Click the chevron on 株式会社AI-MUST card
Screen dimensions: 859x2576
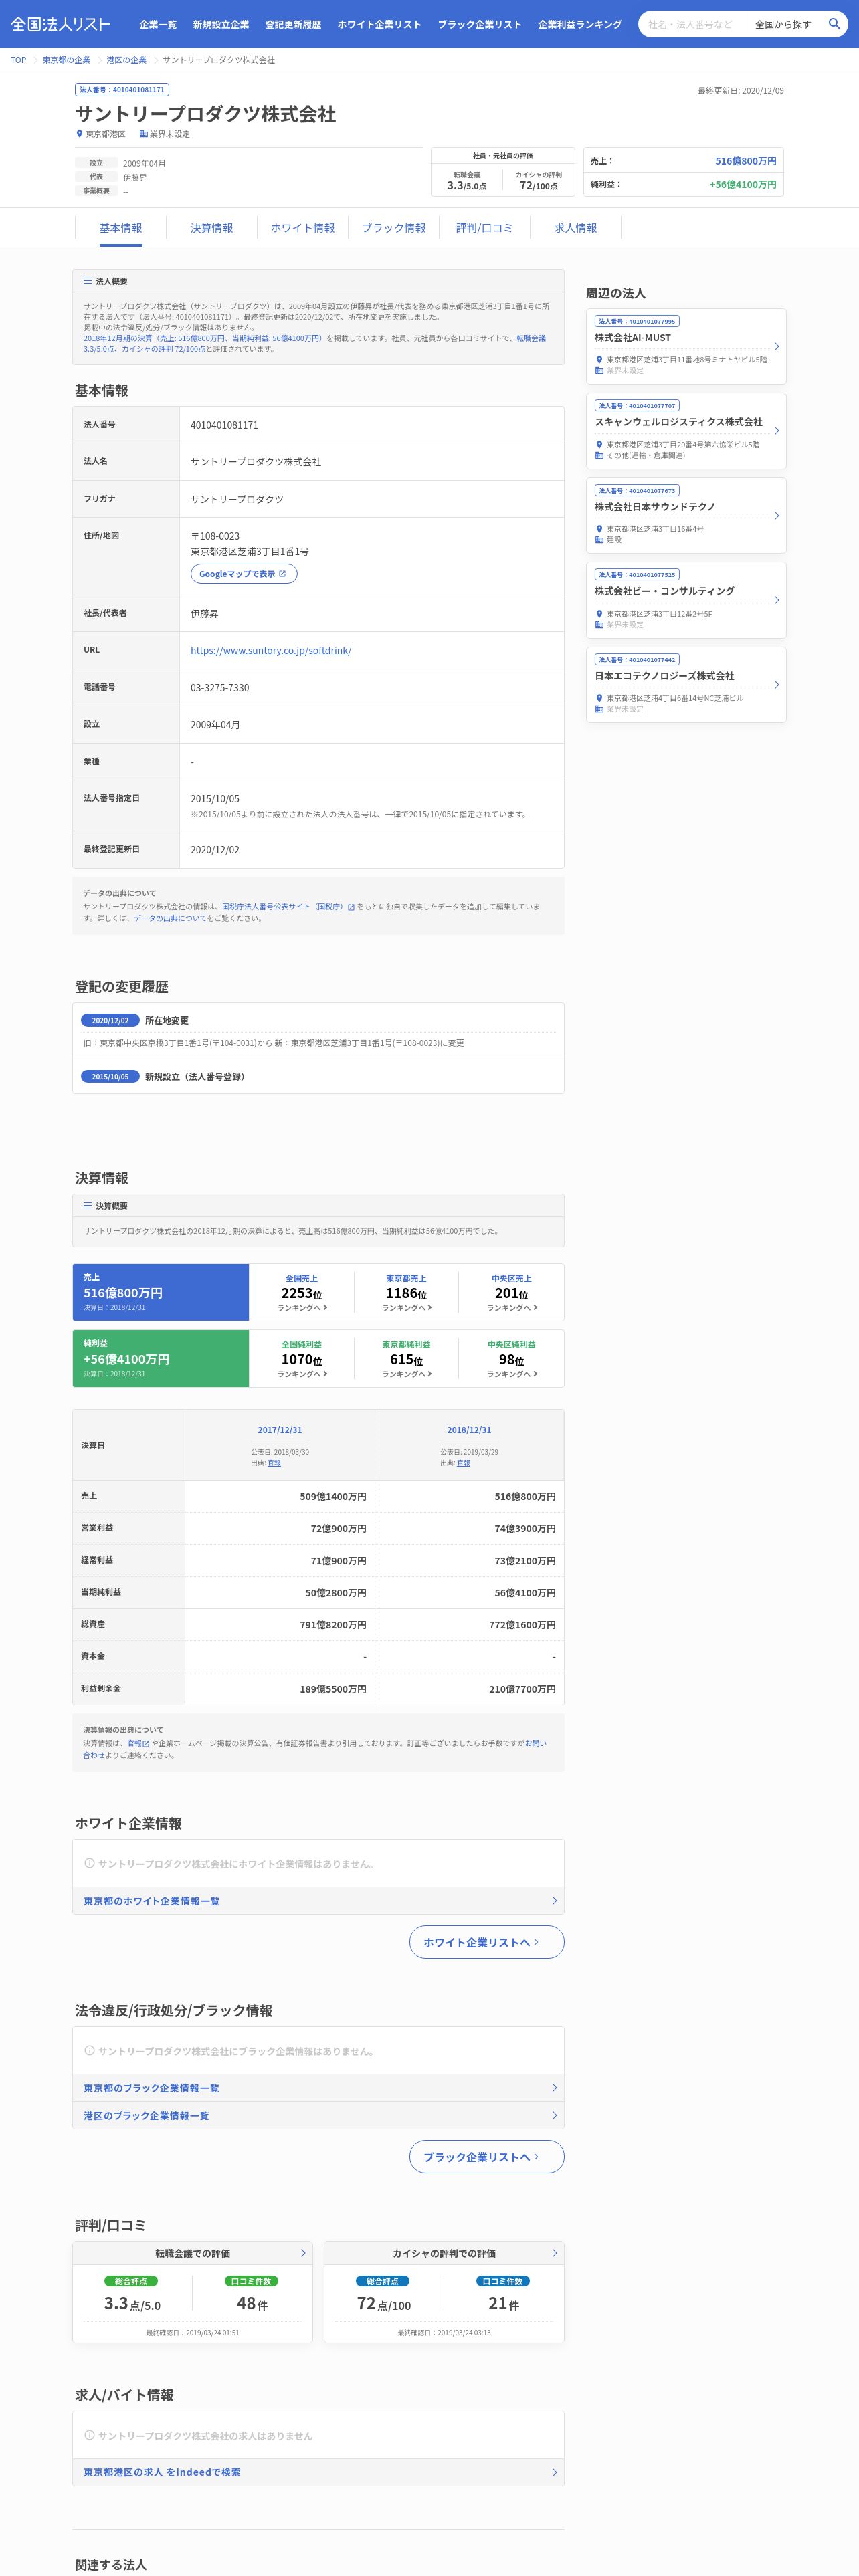tap(777, 346)
